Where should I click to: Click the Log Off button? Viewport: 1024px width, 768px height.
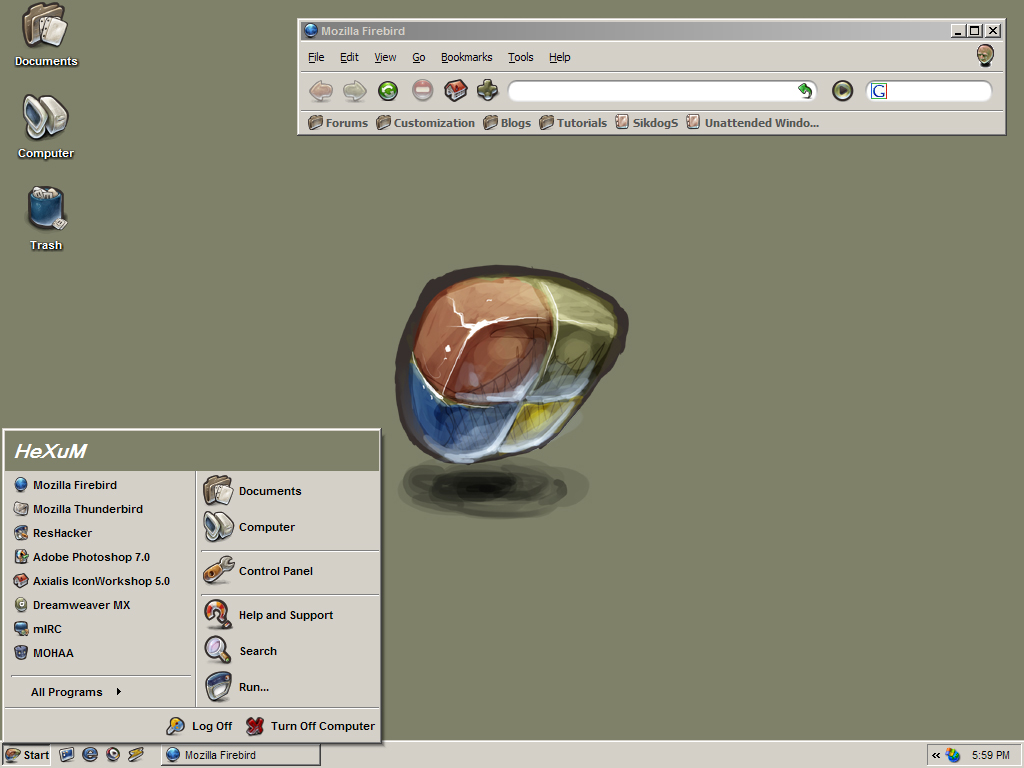[x=200, y=726]
